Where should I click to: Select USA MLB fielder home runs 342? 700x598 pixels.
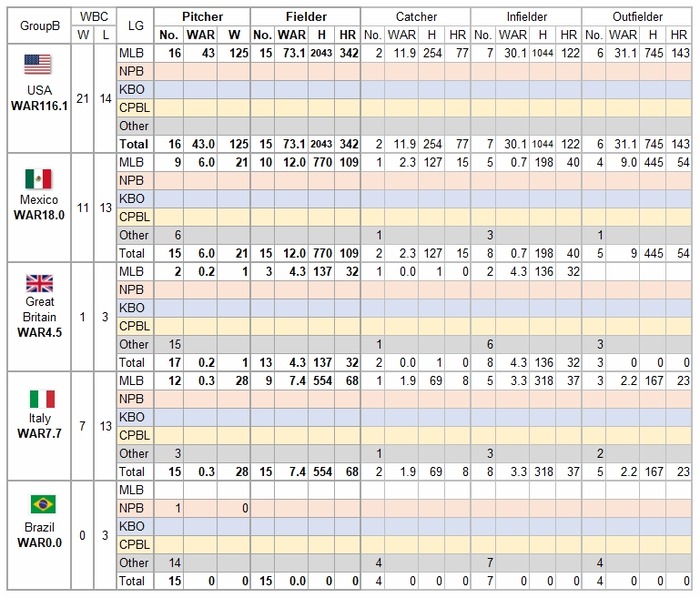(347, 53)
